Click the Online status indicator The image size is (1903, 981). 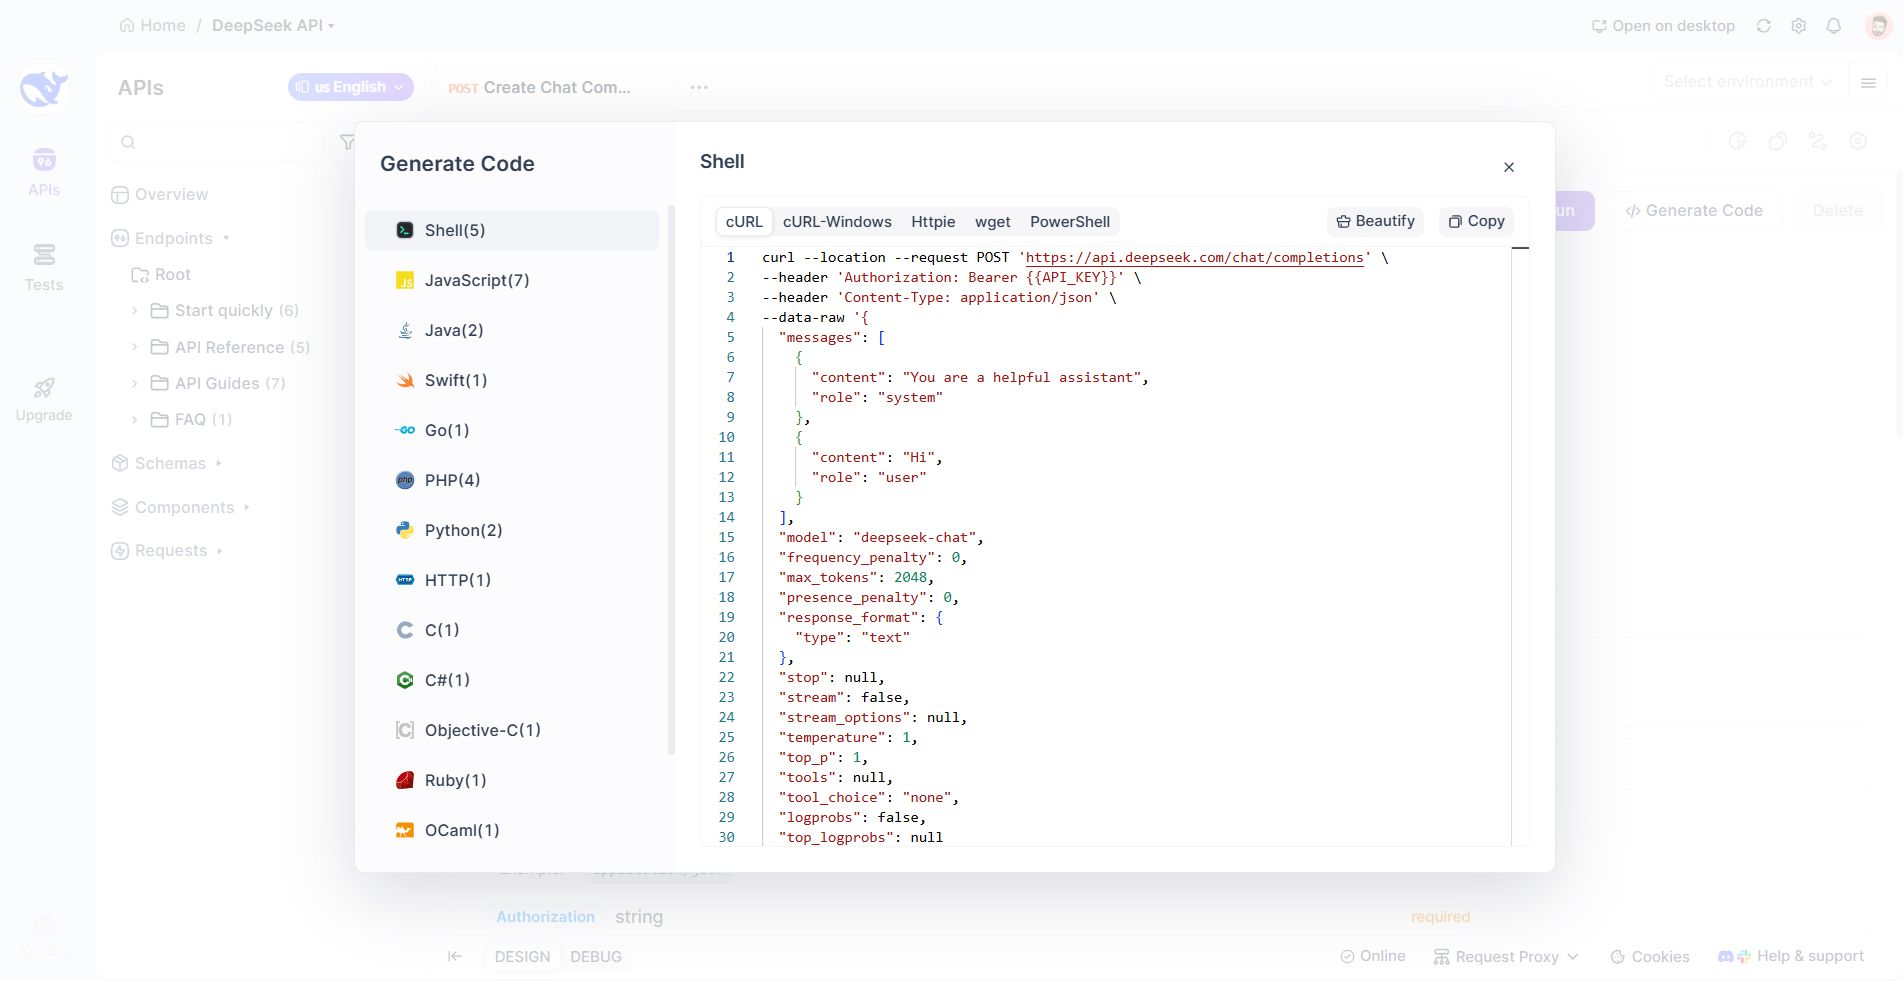pyautogui.click(x=1373, y=956)
